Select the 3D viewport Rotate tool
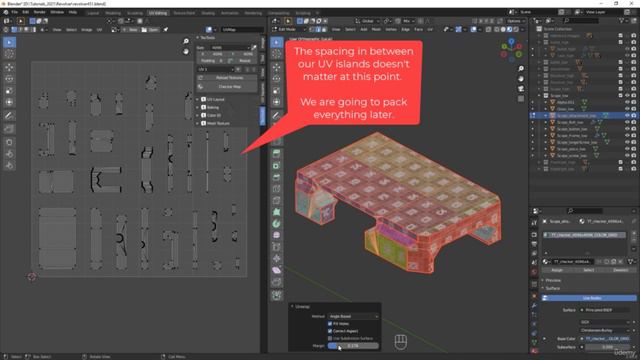The width and height of the screenshot is (640, 360). 277,79
